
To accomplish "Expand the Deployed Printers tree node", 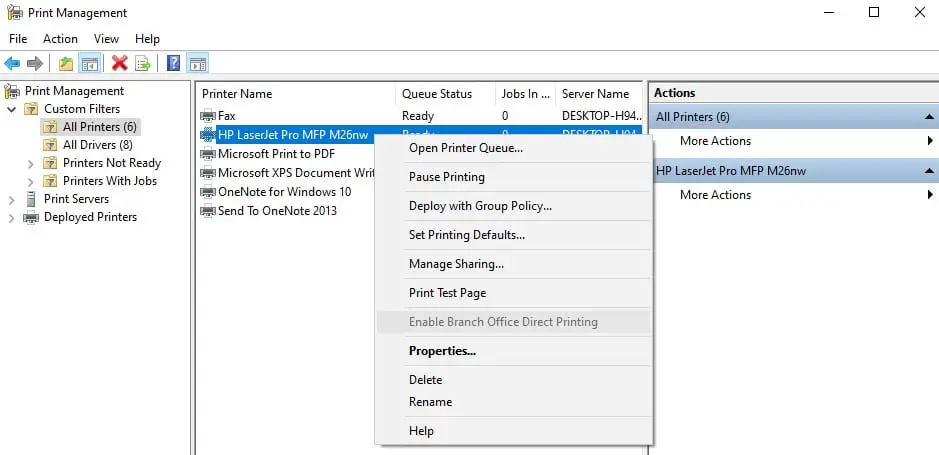I will 11,218.
